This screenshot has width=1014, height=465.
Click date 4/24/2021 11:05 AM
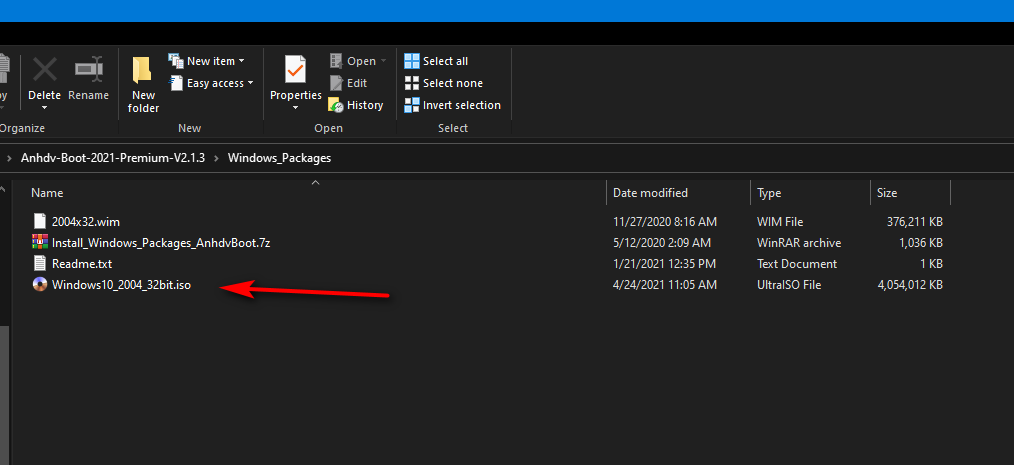point(665,285)
